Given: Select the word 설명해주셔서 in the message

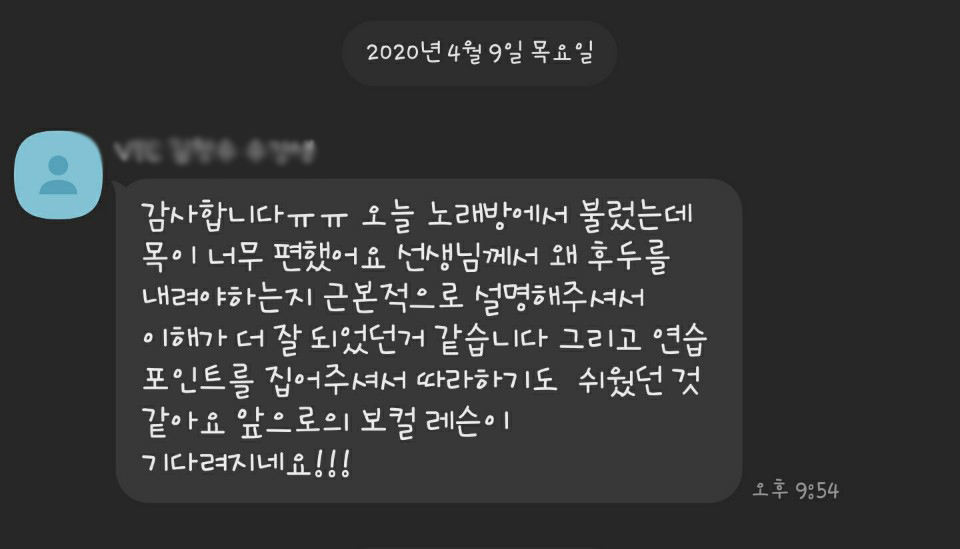Looking at the screenshot, I should (560, 298).
